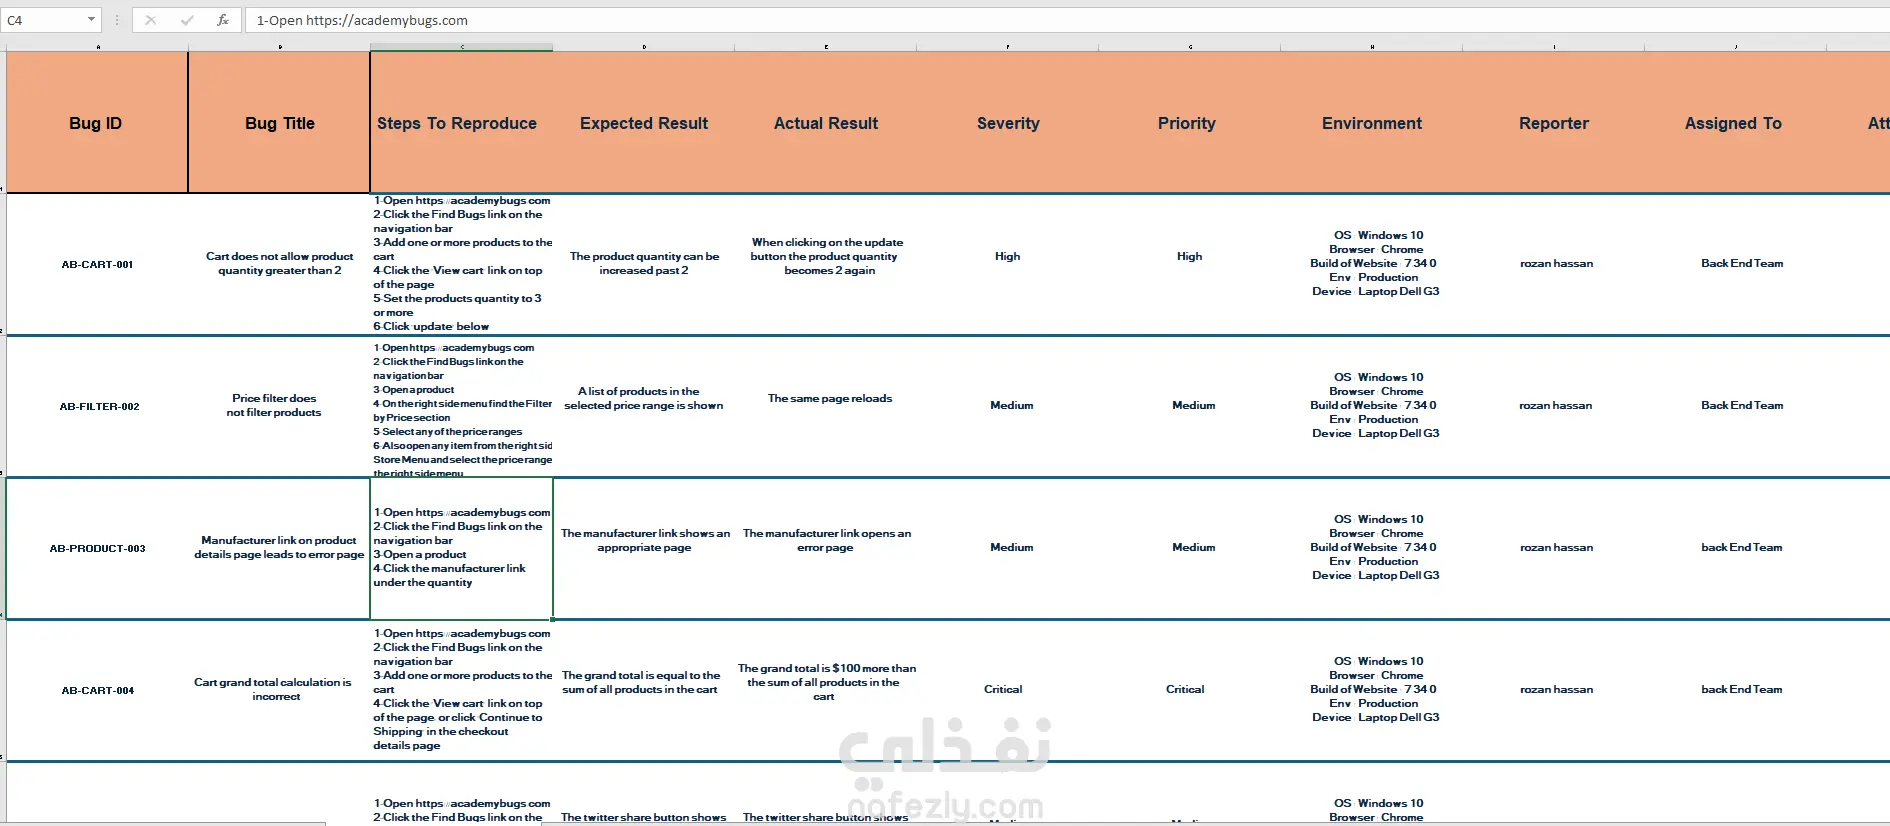This screenshot has height=826, width=1890.
Task: Click 'back End Team' in AB-CART-004 row
Action: pos(1742,689)
